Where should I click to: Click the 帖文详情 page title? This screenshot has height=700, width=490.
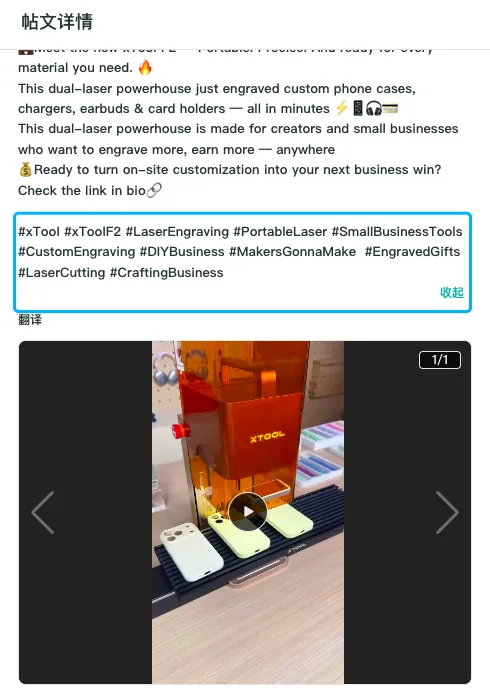click(57, 21)
